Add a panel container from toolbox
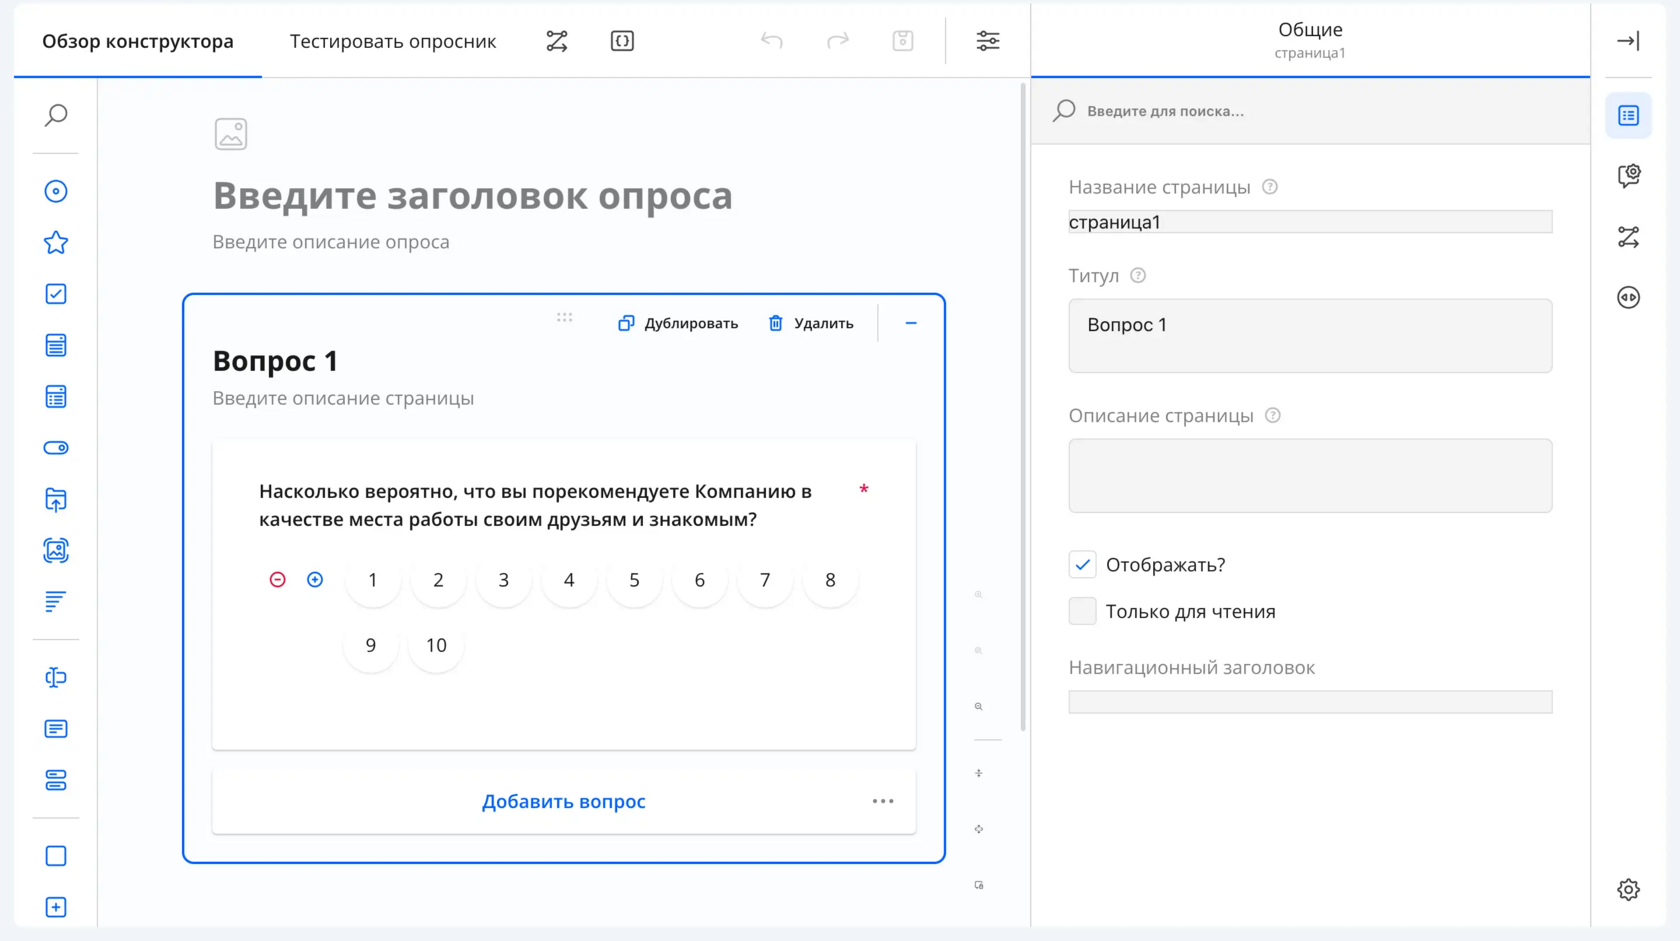 pyautogui.click(x=56, y=856)
